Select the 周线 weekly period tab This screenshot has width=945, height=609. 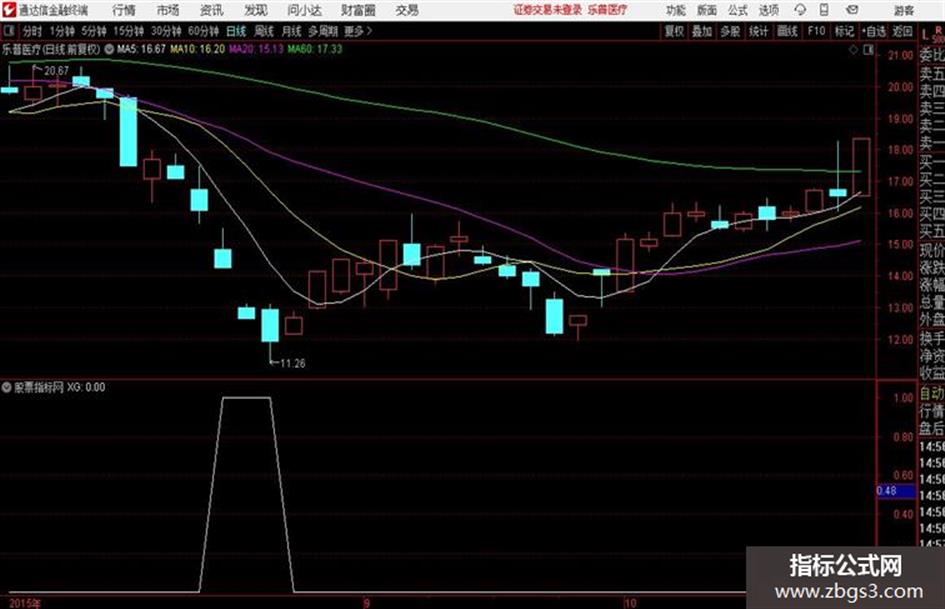click(x=263, y=31)
